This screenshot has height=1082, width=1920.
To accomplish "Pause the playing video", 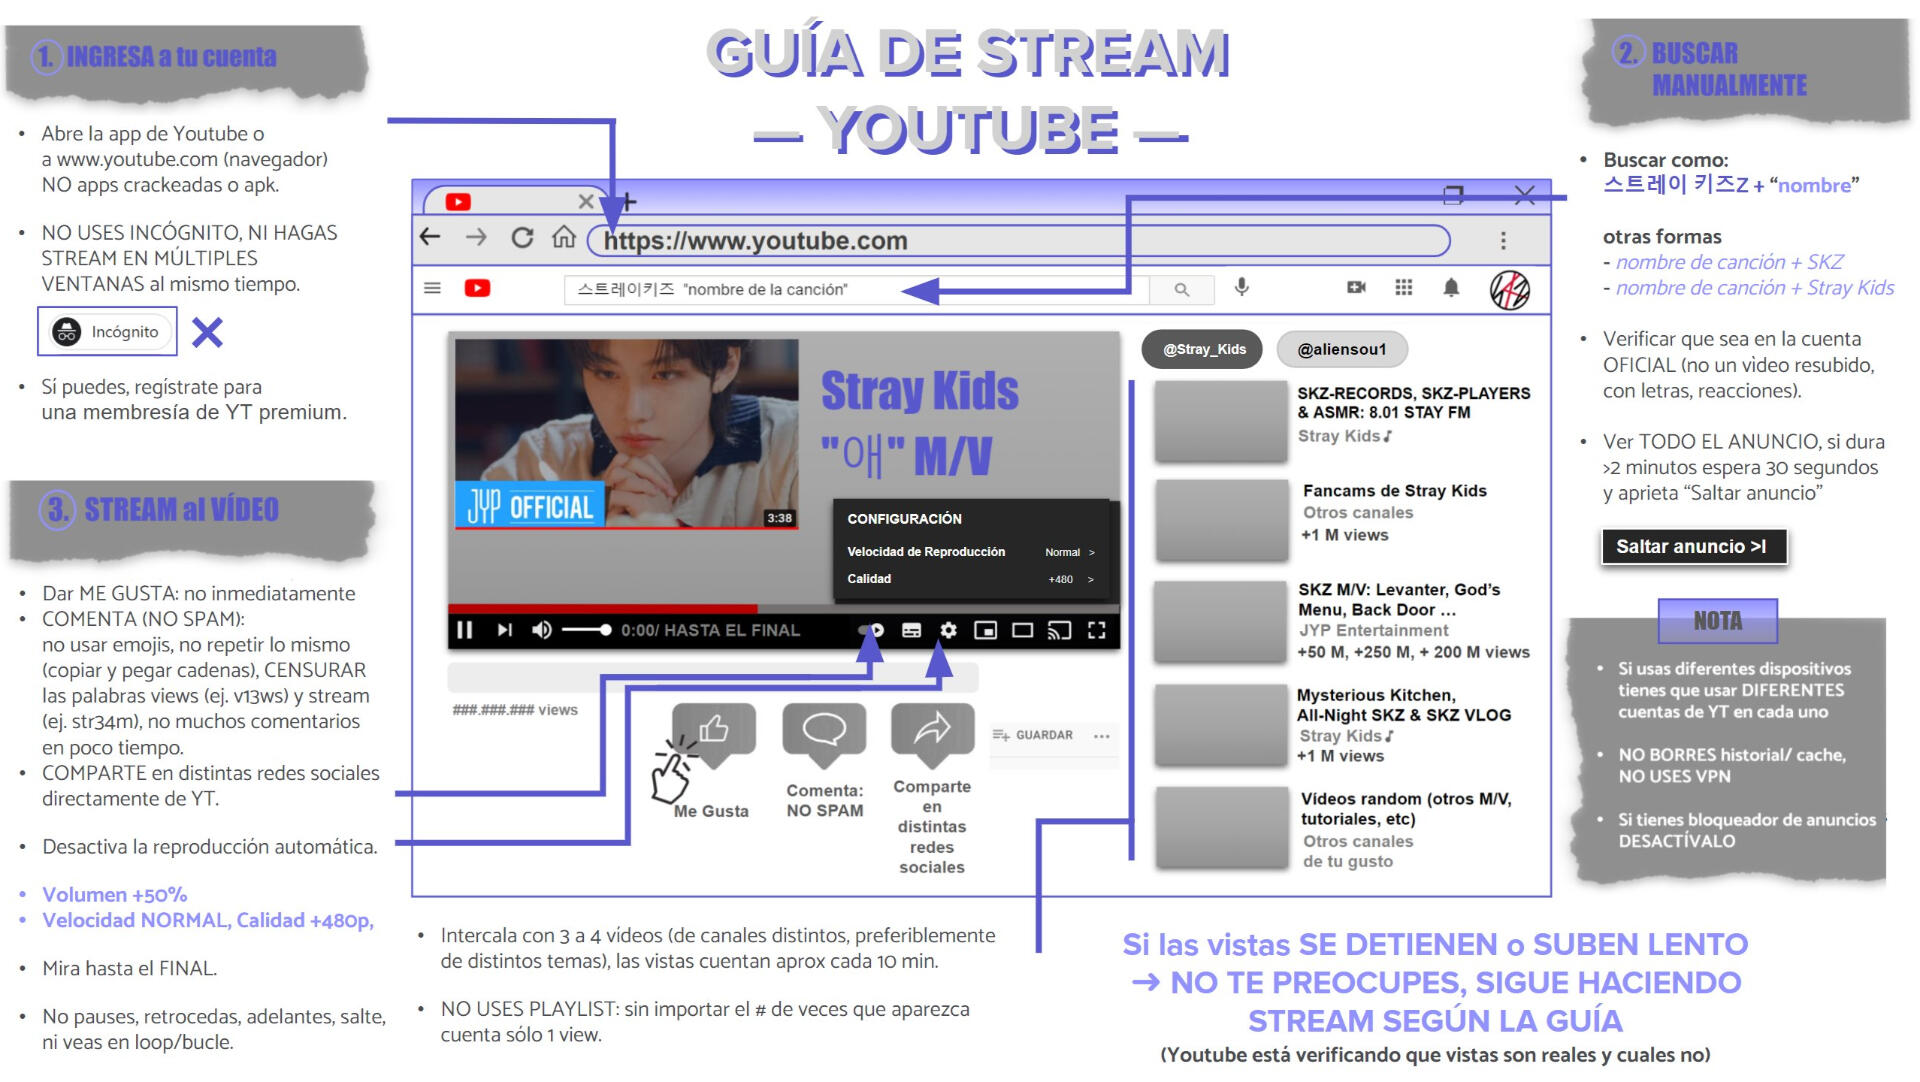I will pyautogui.click(x=464, y=630).
